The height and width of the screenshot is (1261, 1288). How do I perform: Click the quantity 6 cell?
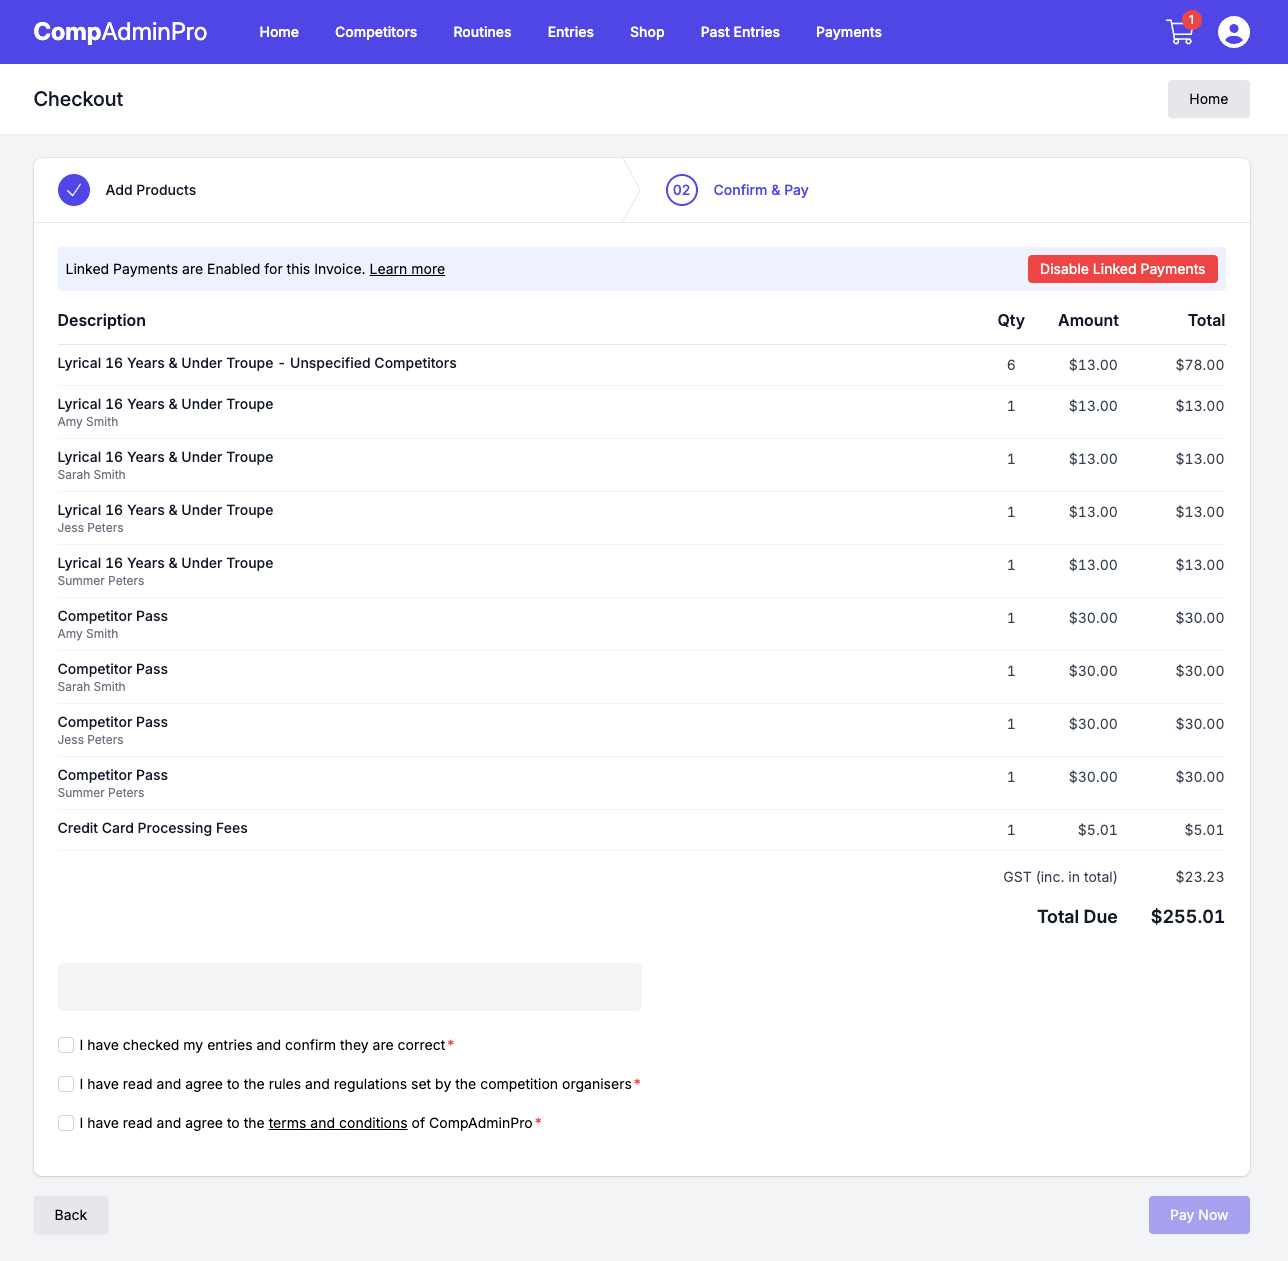click(x=1011, y=365)
